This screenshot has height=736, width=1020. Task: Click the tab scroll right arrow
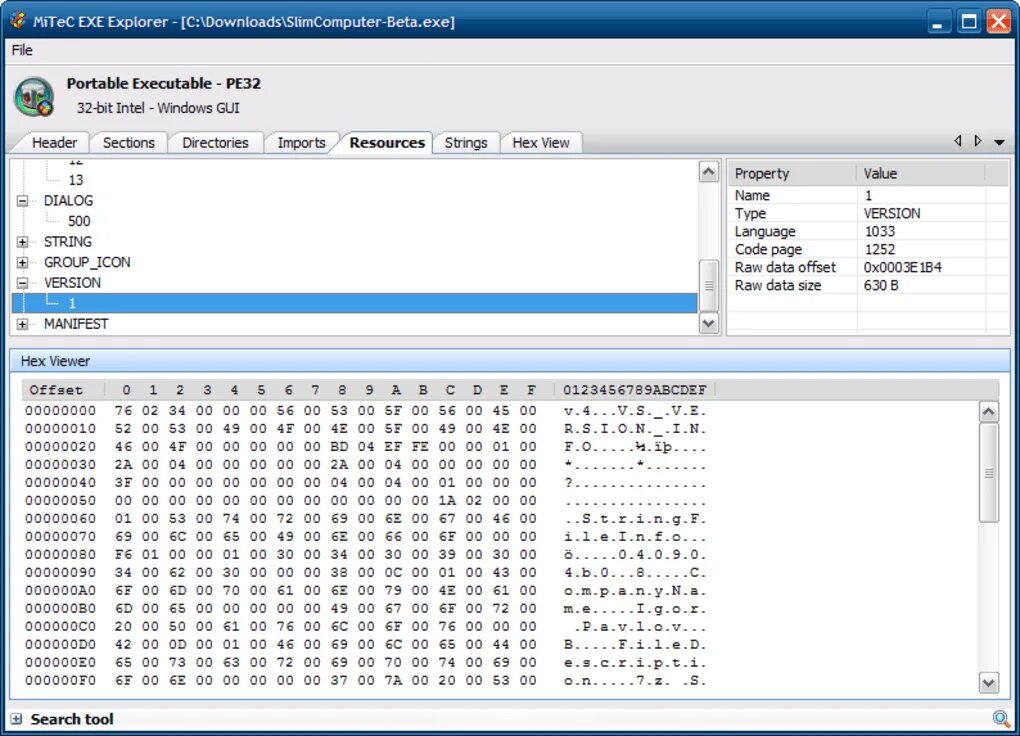978,141
